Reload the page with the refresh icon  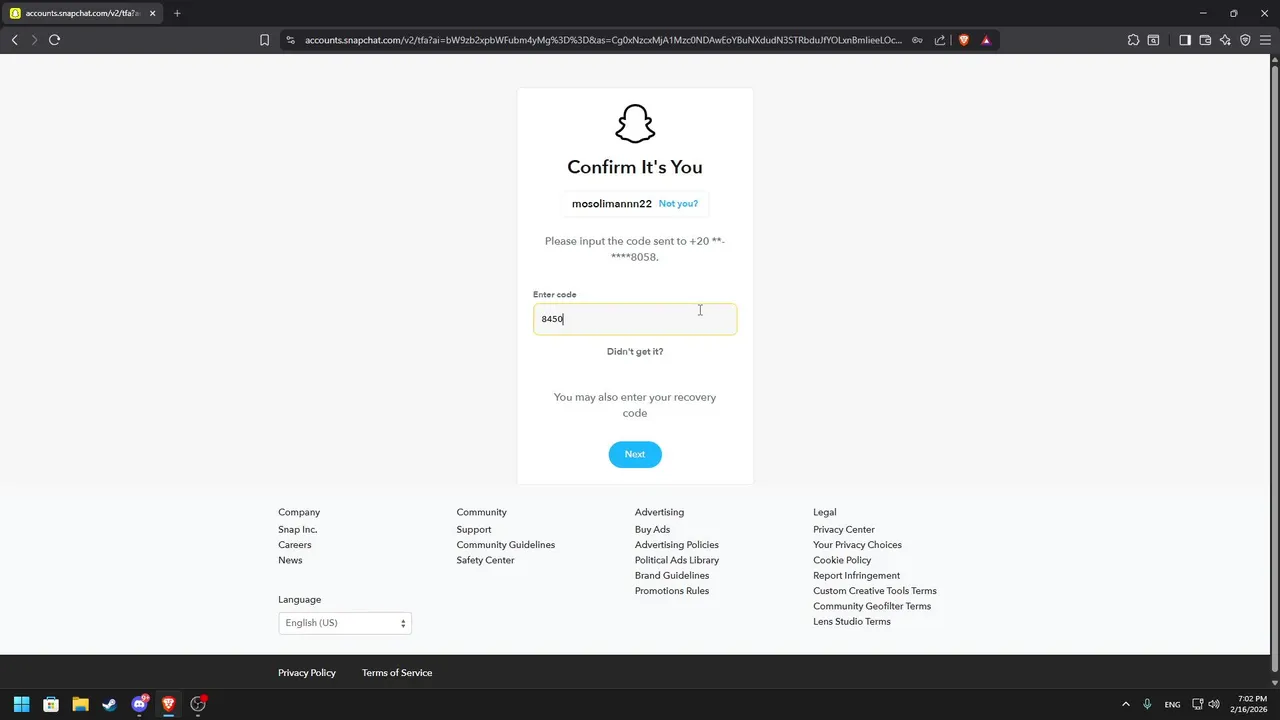click(55, 40)
